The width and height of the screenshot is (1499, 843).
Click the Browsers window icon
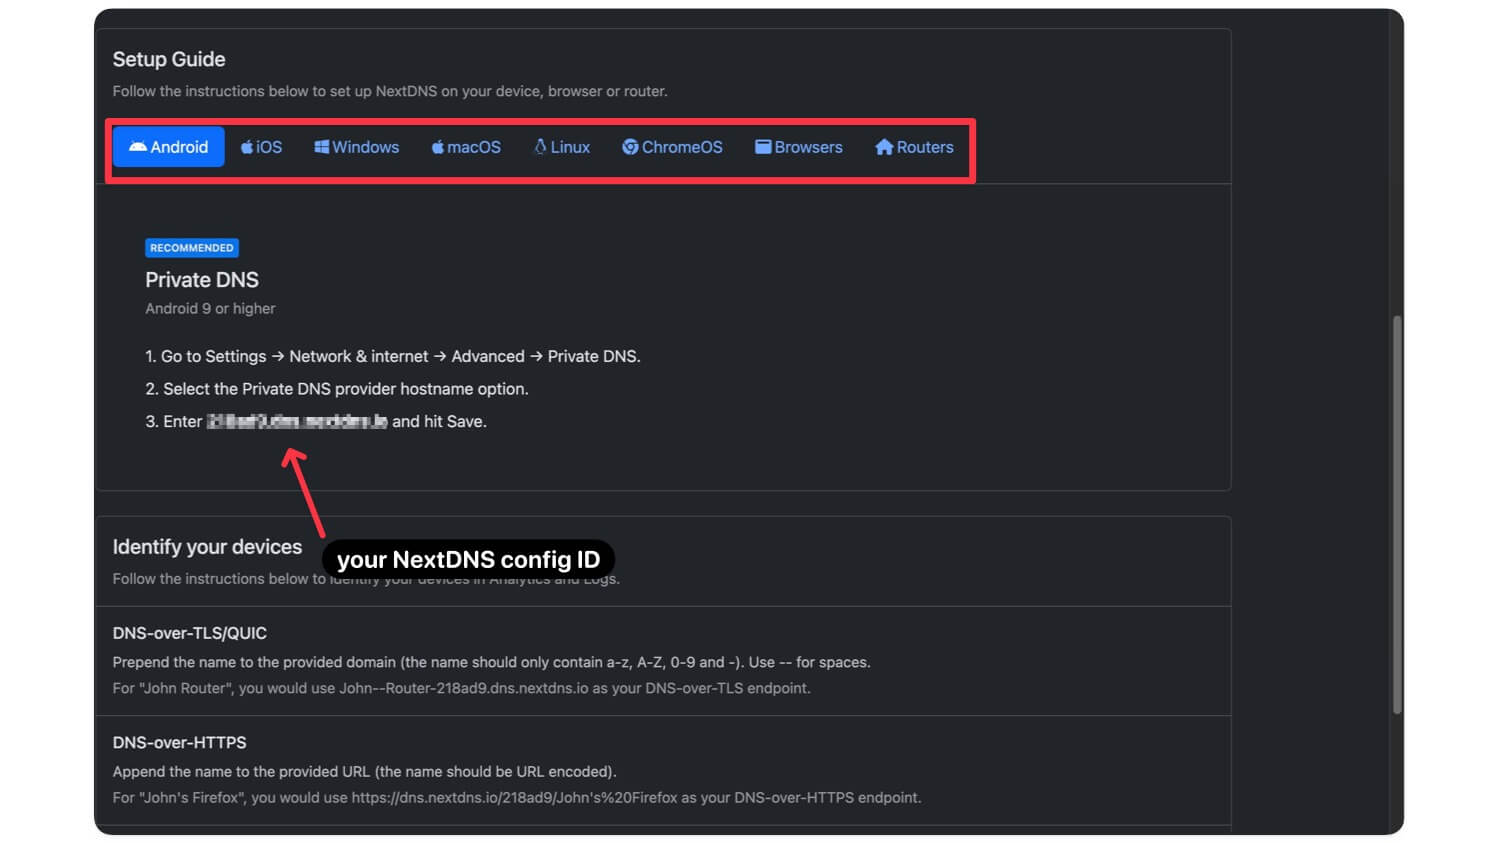(x=763, y=147)
